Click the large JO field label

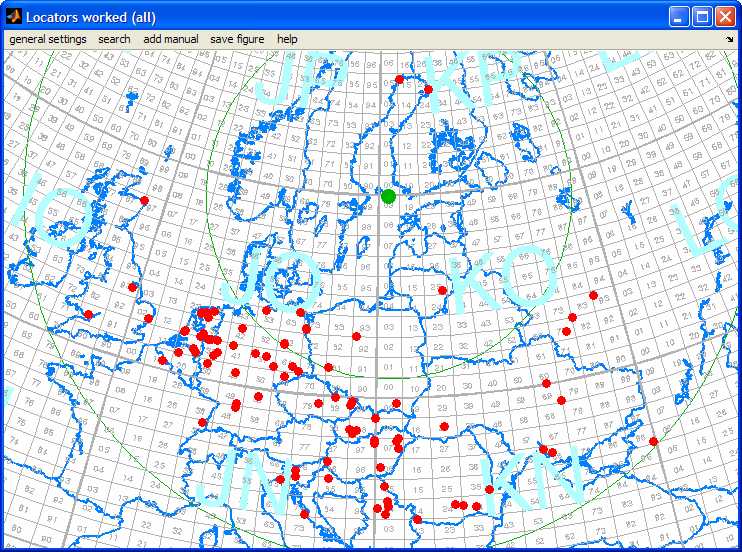(x=274, y=283)
